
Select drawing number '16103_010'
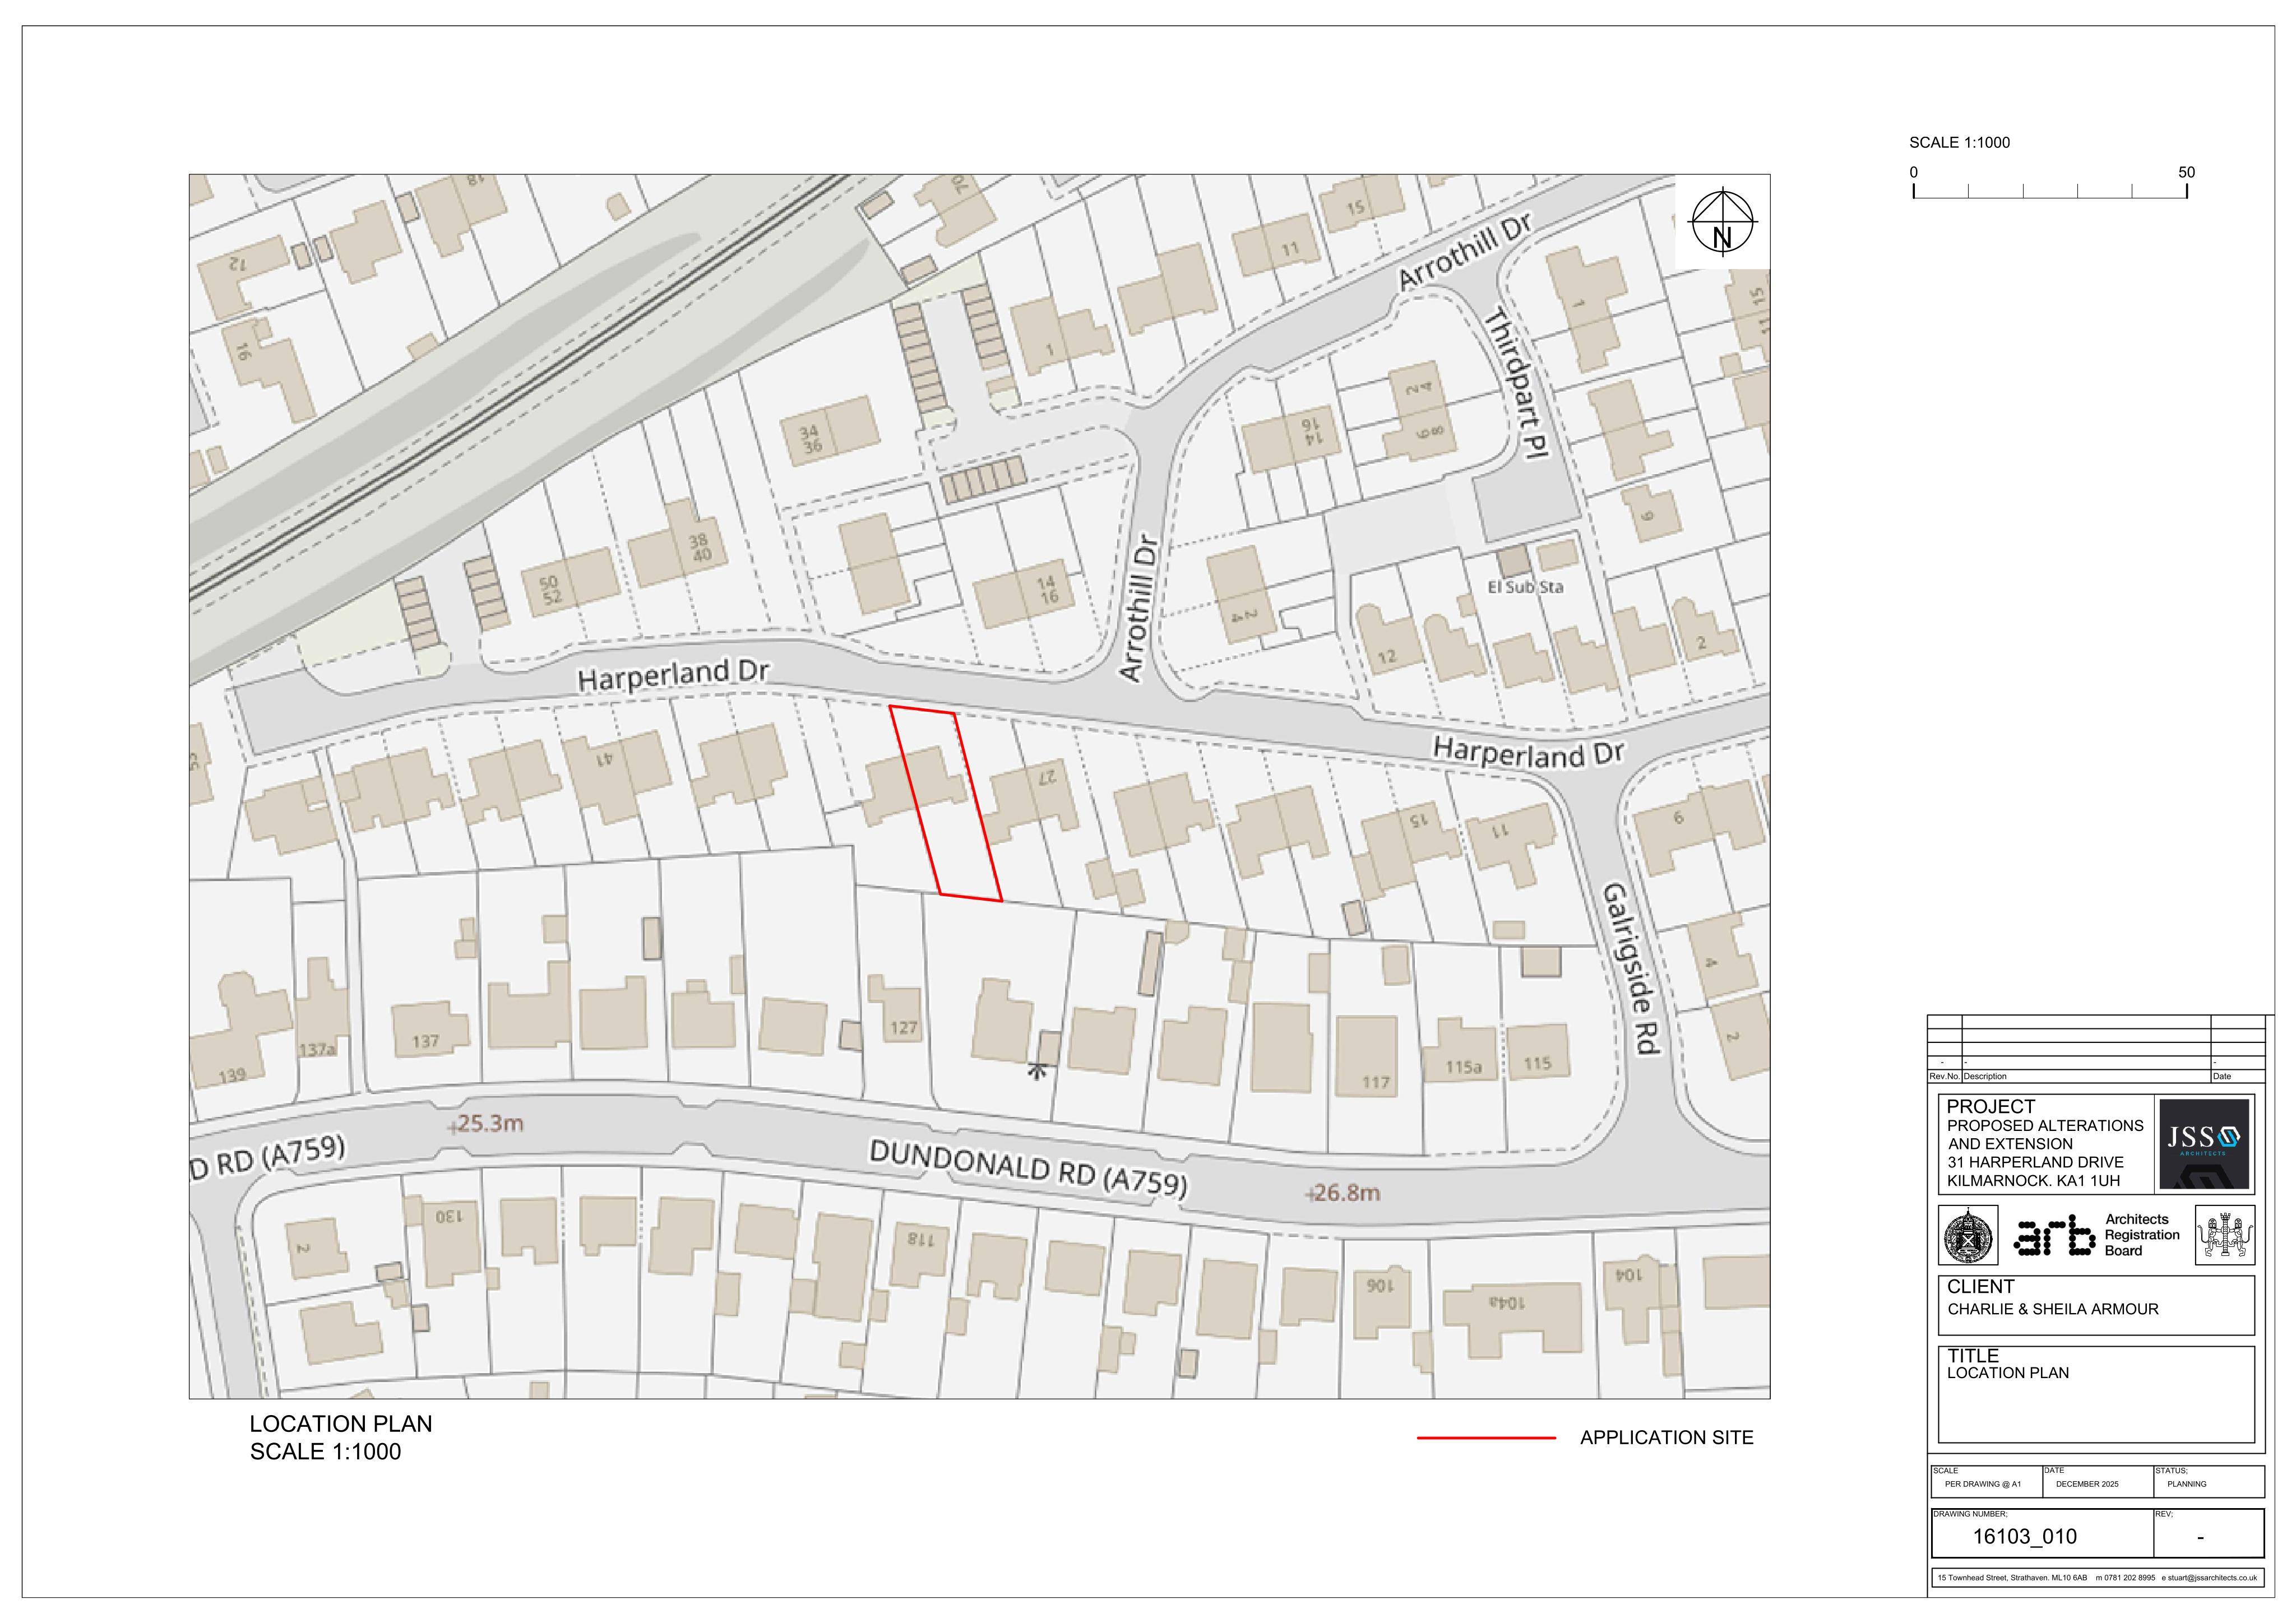point(2024,1537)
